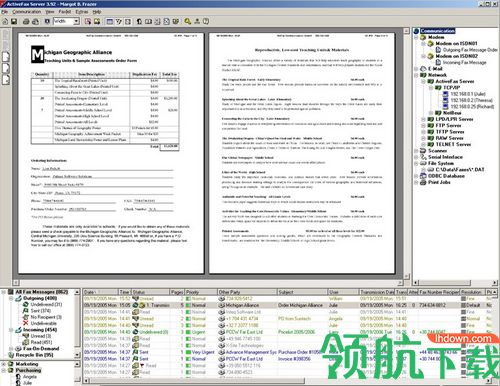Click the red document toolbar icon after zoom box

[88, 21]
